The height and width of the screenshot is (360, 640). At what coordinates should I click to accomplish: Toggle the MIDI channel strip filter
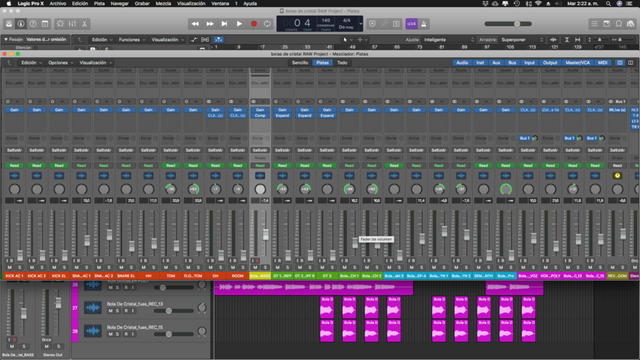[x=602, y=62]
